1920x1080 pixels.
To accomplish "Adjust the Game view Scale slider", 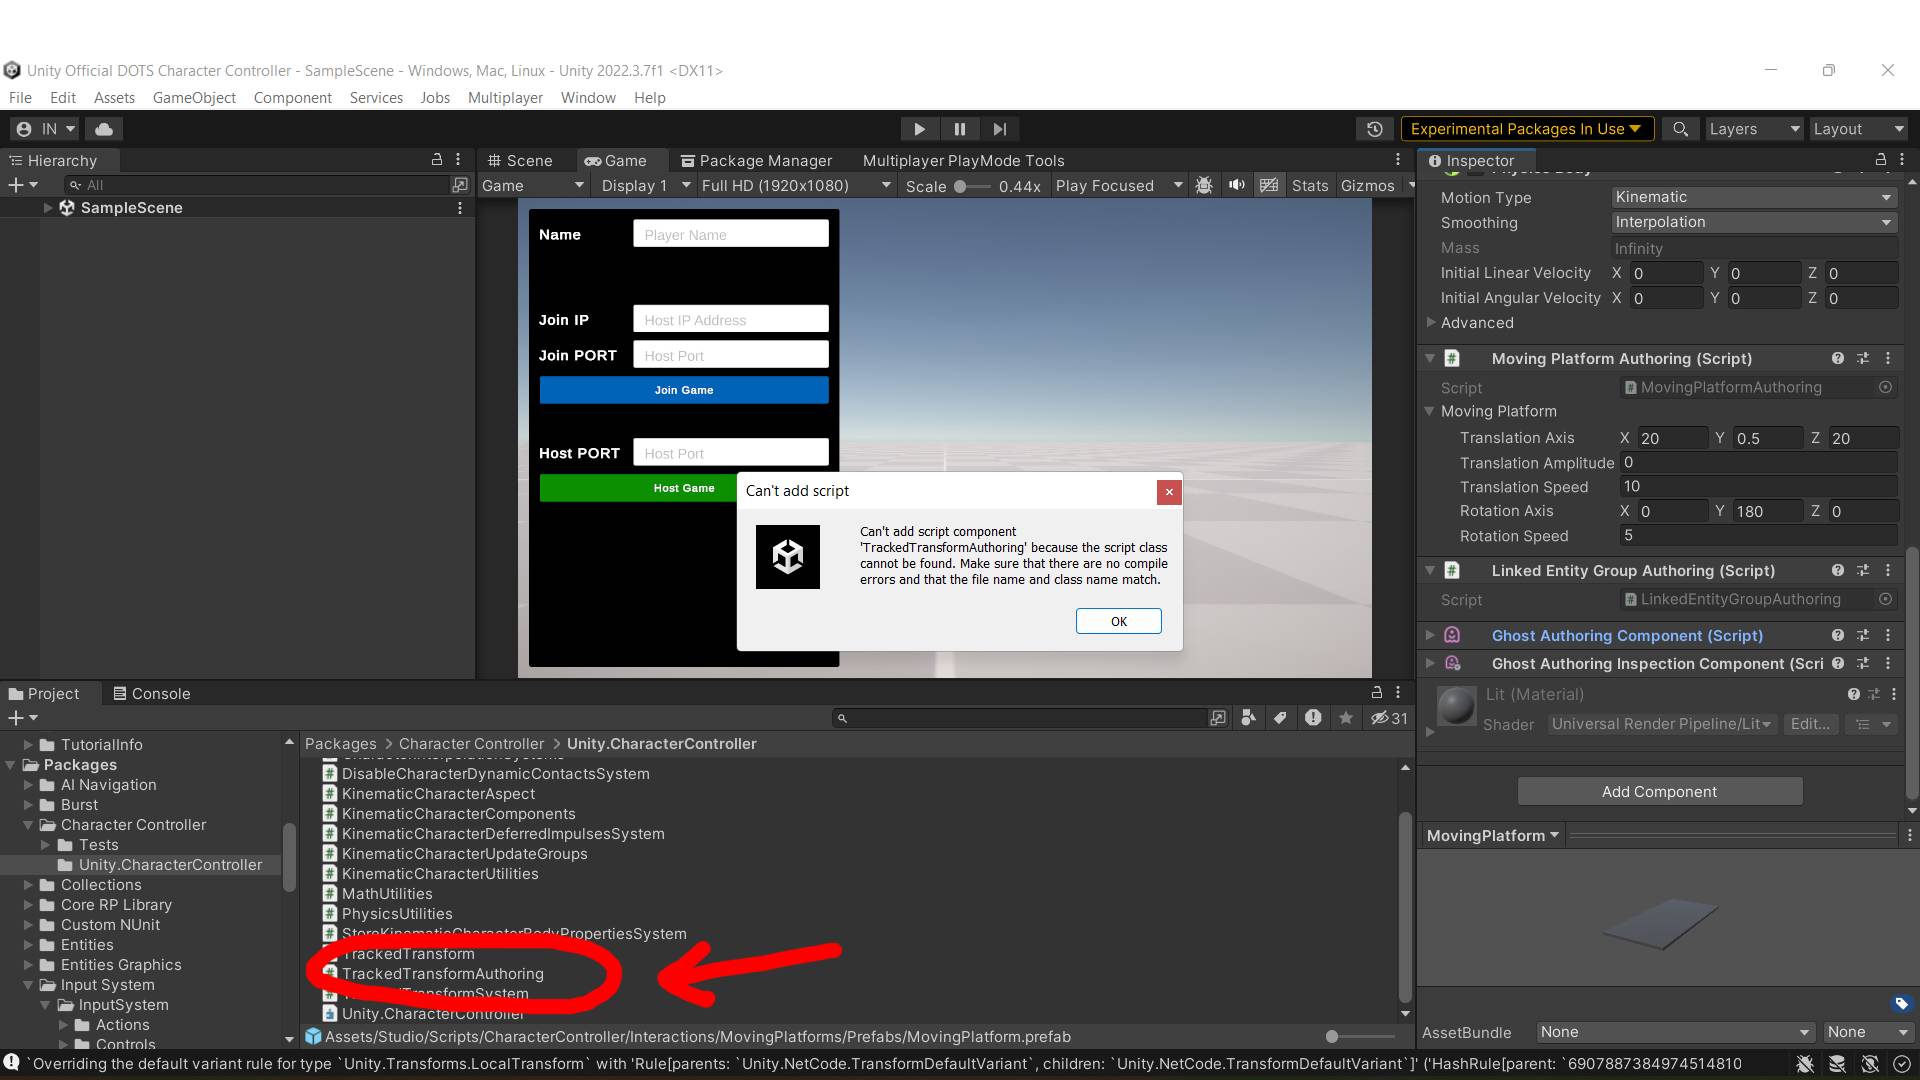I will pos(963,186).
